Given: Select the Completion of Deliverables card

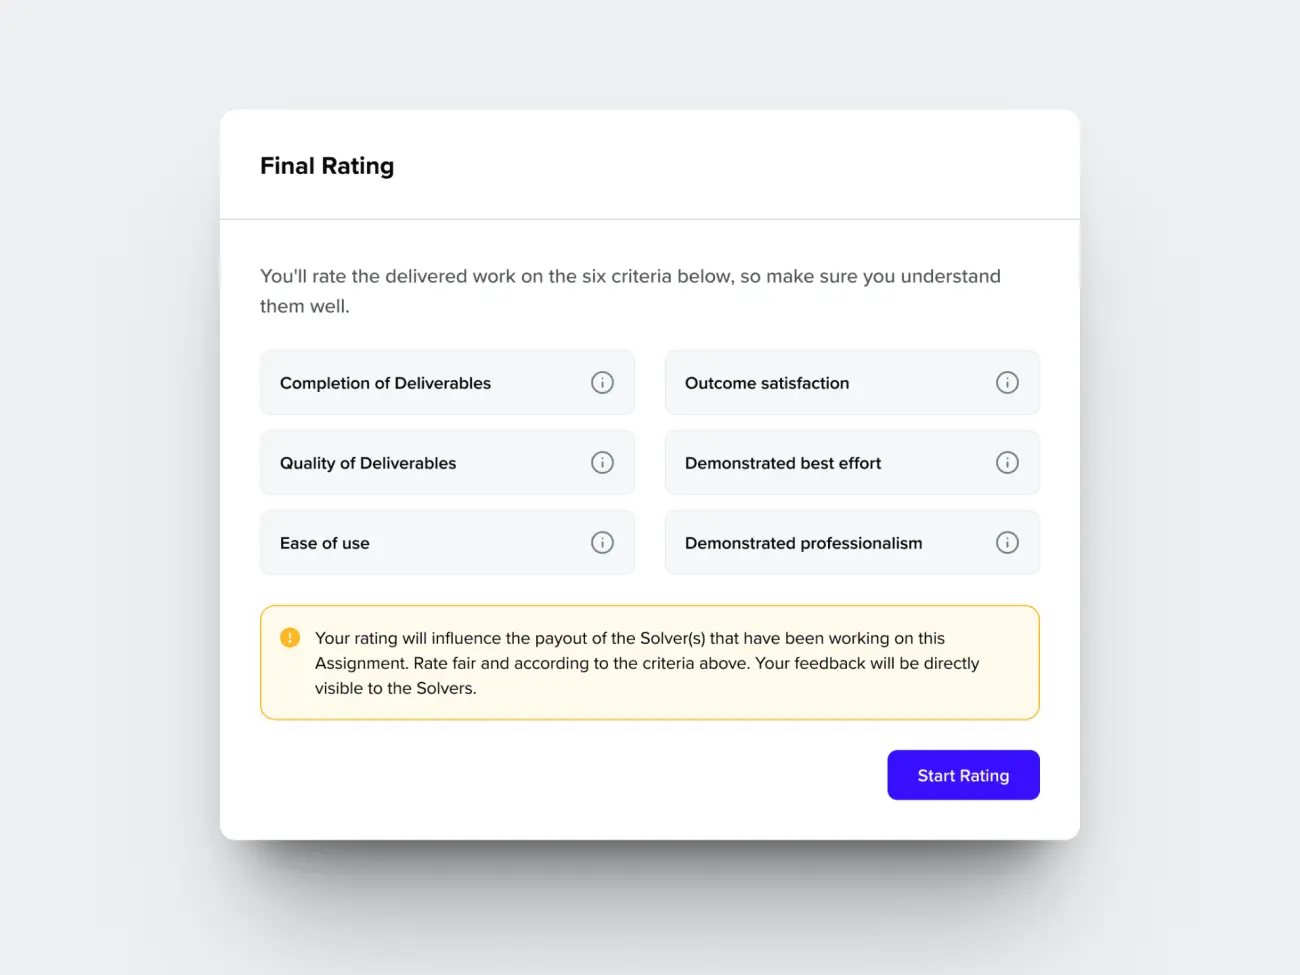Looking at the screenshot, I should [x=447, y=383].
